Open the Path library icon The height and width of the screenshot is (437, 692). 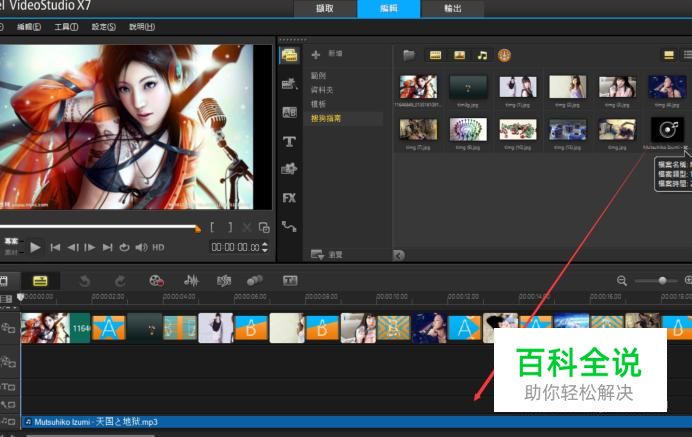click(x=290, y=226)
